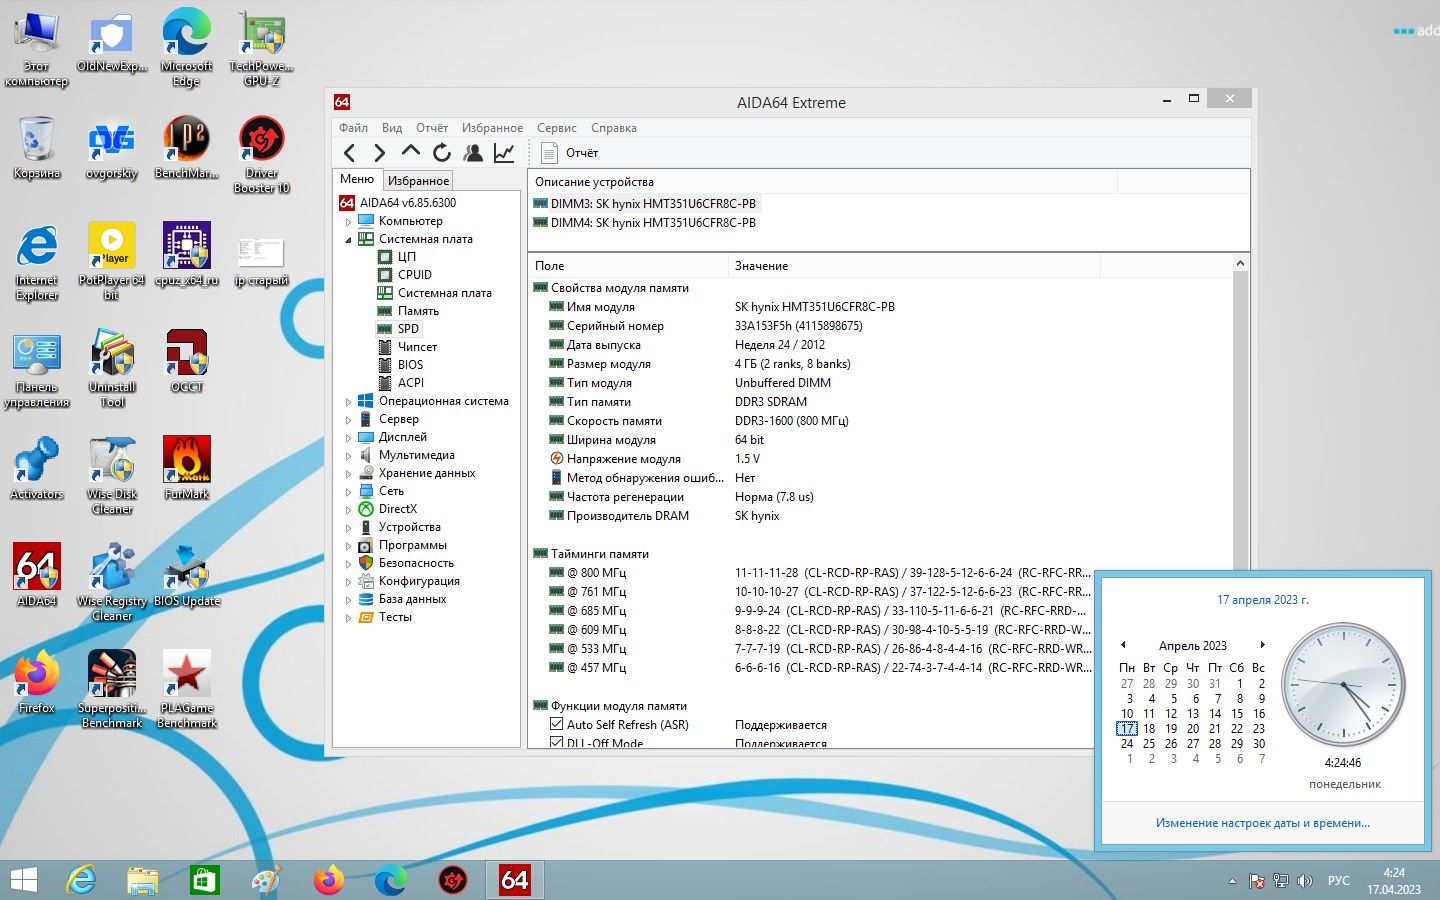This screenshot has width=1440, height=900.
Task: Open the Сервис menu
Action: pos(556,128)
